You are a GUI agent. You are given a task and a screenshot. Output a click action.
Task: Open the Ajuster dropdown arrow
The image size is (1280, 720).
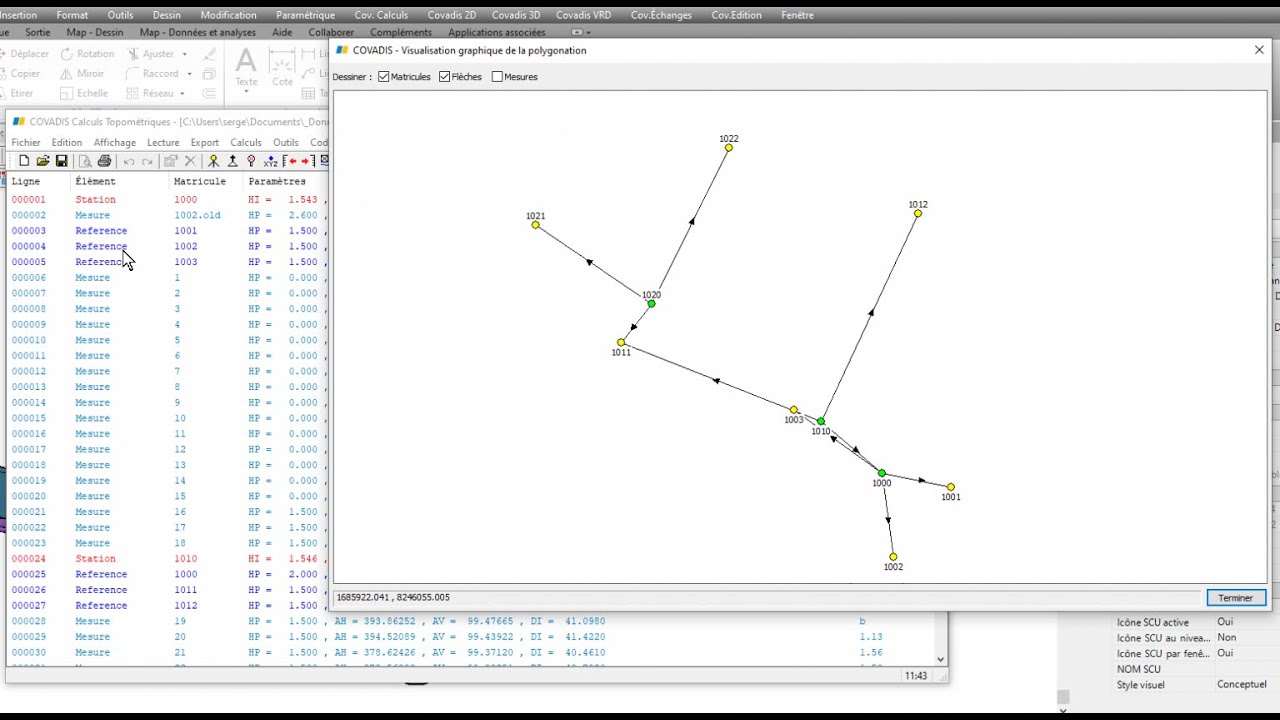tap(184, 54)
